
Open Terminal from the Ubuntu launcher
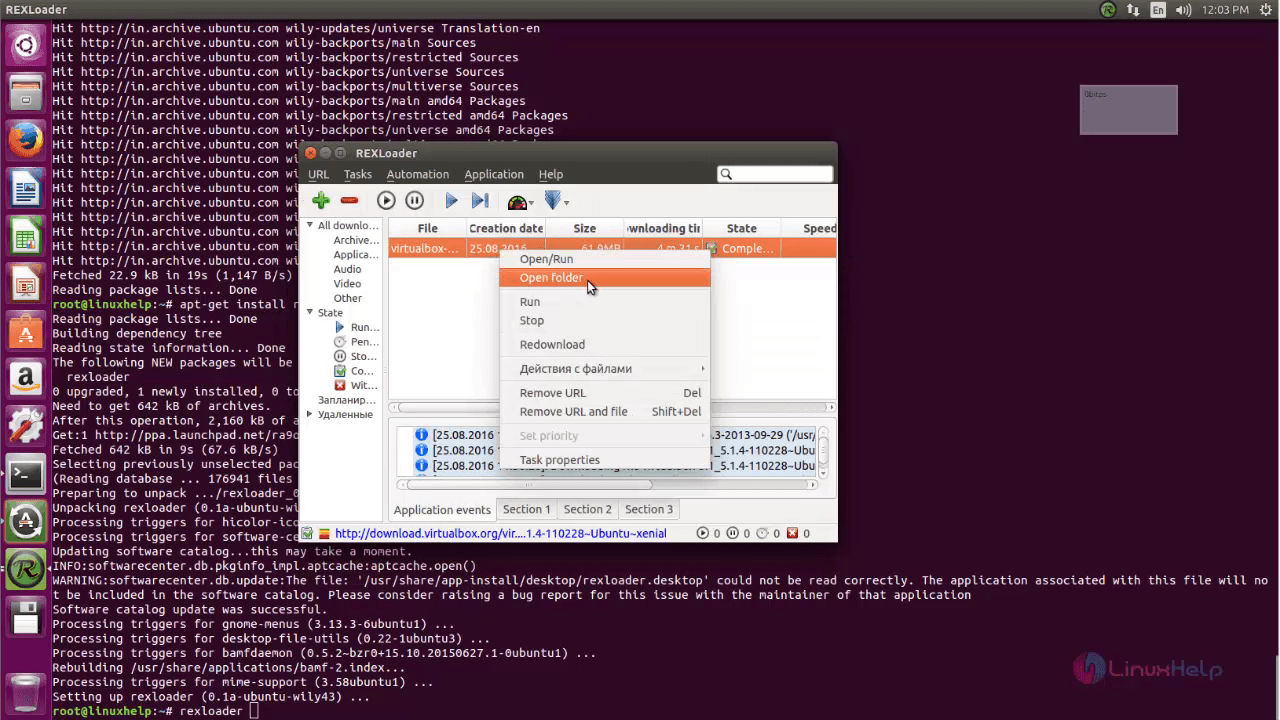pyautogui.click(x=26, y=474)
